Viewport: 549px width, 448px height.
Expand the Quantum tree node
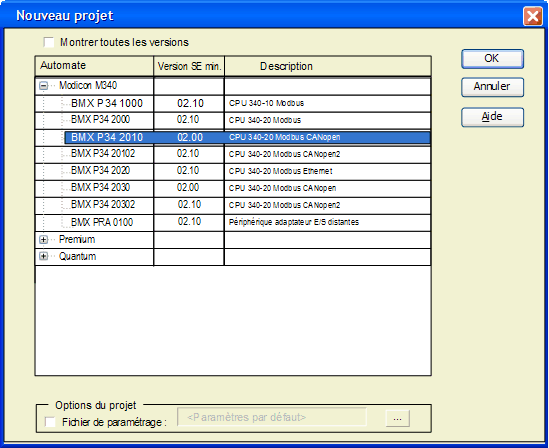click(43, 257)
